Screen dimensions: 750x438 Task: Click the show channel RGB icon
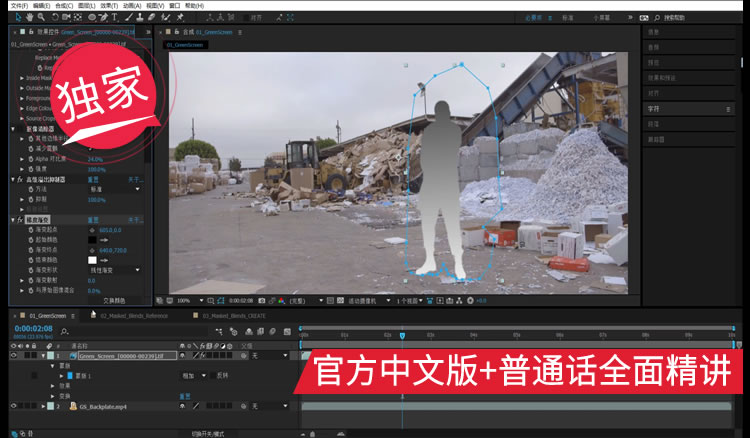[x=281, y=301]
